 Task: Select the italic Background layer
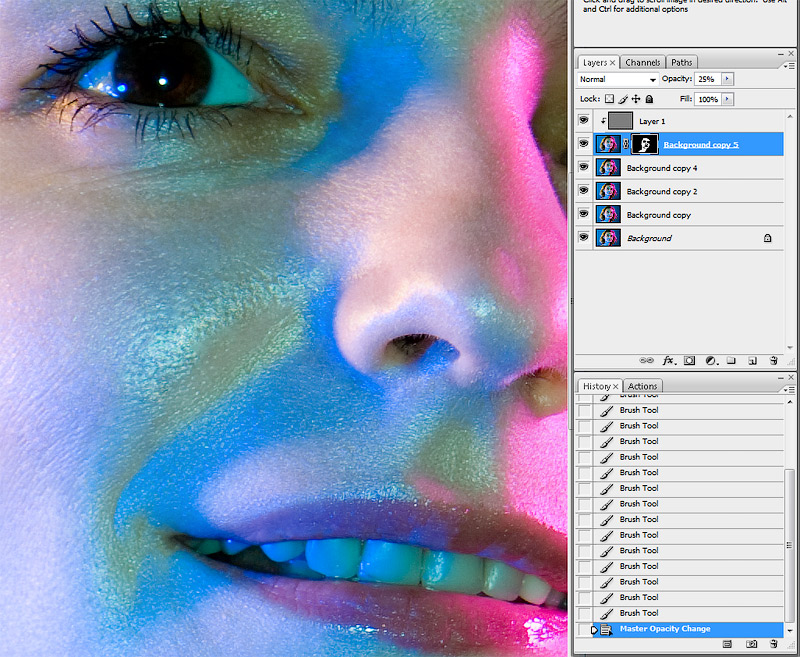[688, 238]
